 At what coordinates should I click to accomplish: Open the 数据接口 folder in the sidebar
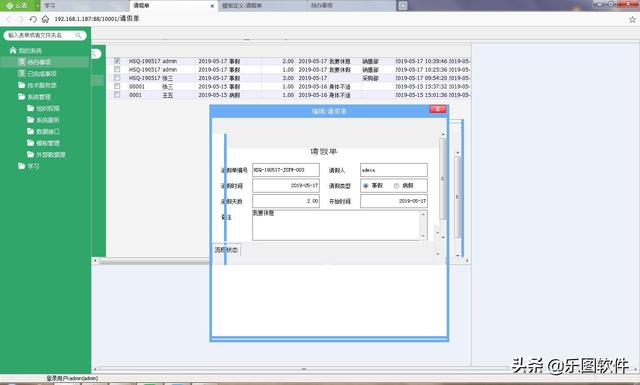[x=48, y=131]
